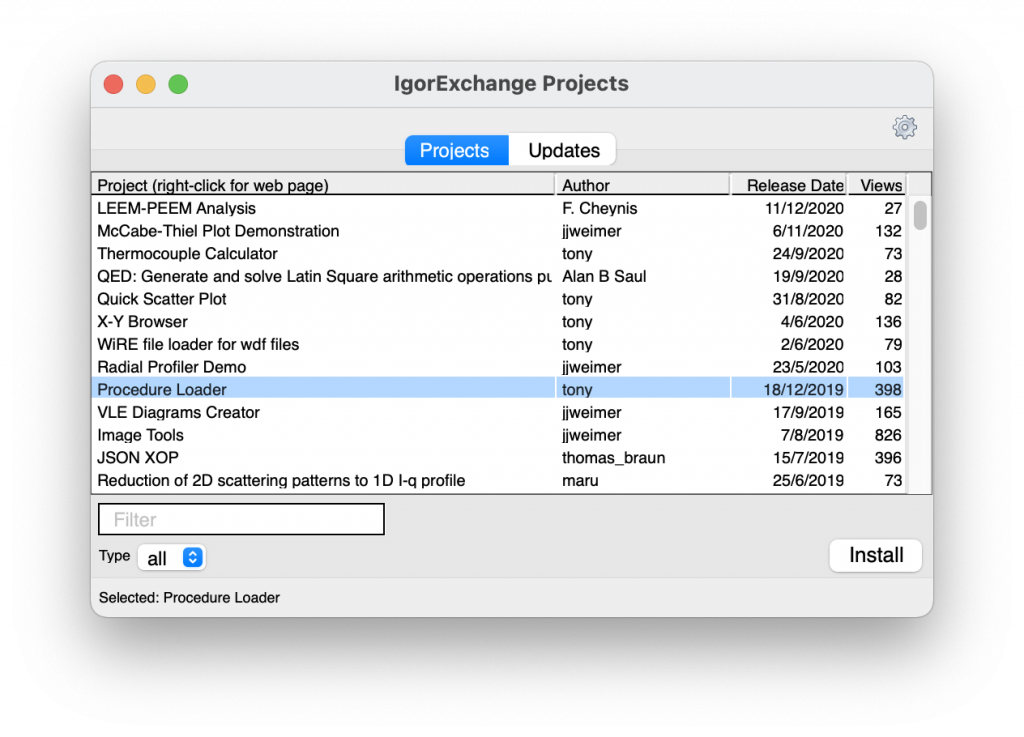Image resolution: width=1024 pixels, height=737 pixels.
Task: Click views value 28
Action: (893, 276)
